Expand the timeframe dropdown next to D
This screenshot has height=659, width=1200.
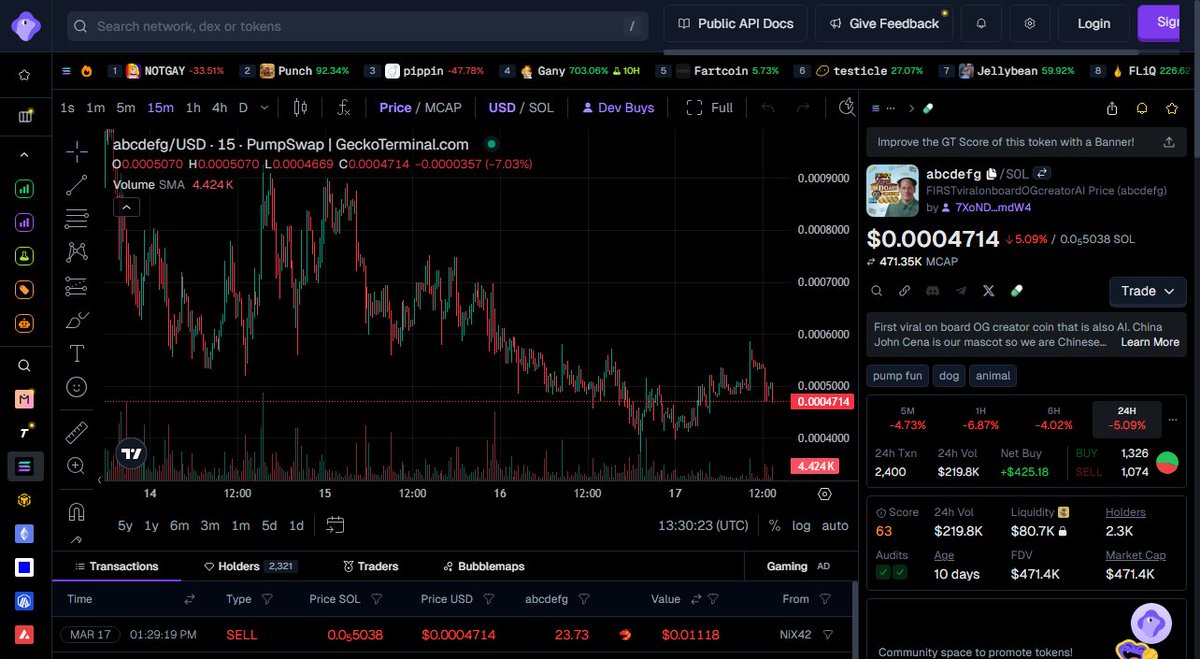pos(264,107)
